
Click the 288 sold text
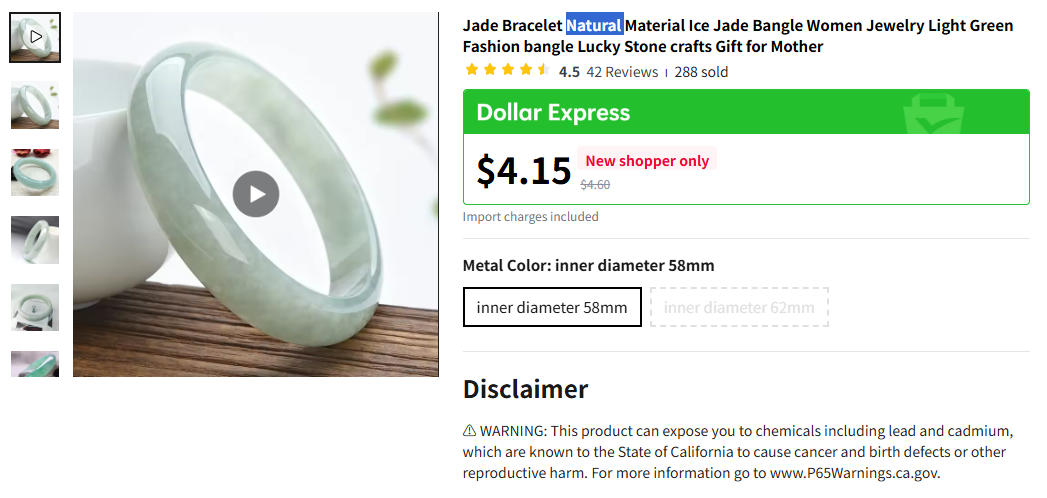point(701,72)
